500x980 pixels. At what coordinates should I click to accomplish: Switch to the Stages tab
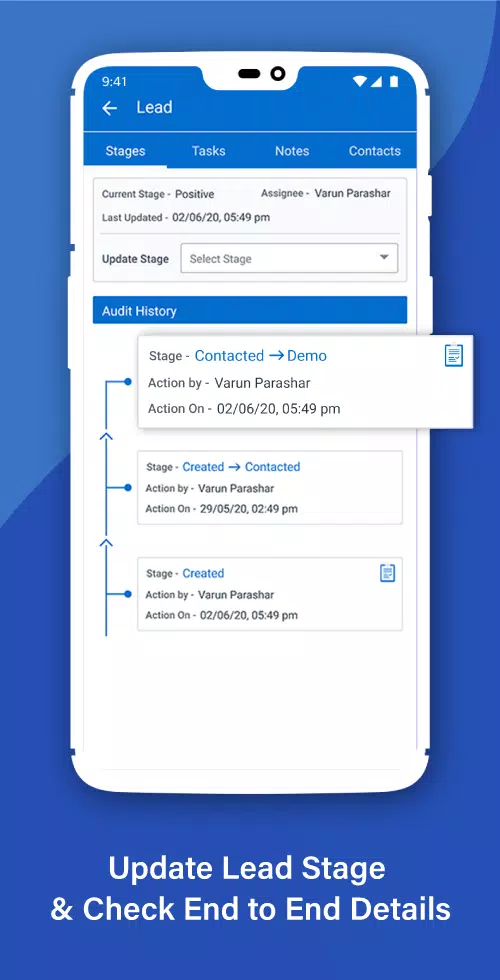pos(125,151)
